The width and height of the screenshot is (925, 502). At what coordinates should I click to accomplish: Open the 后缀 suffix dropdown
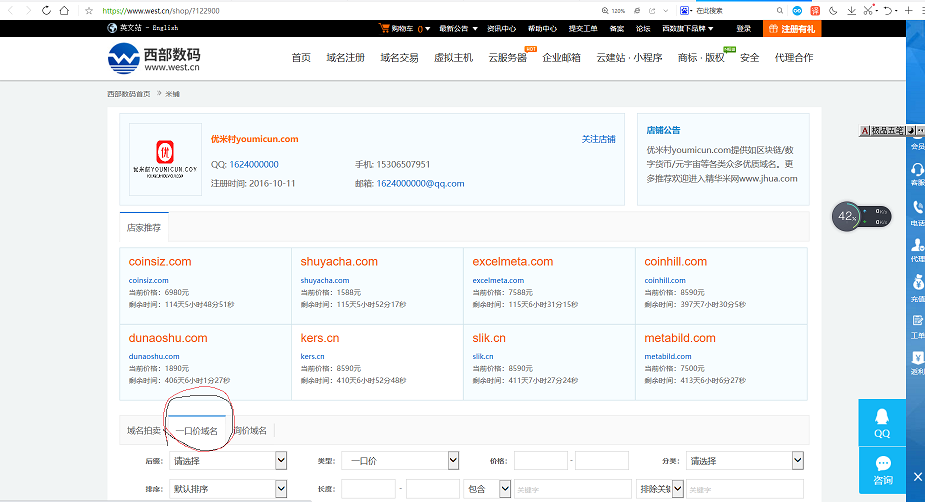[x=228, y=461]
